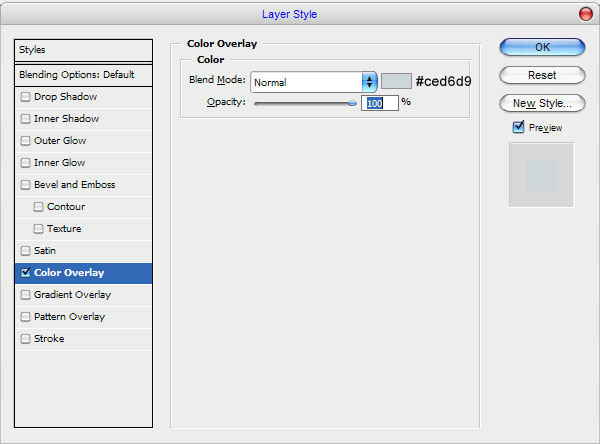Click the style preview thumbnail
This screenshot has width=600, height=444.
pos(541,175)
